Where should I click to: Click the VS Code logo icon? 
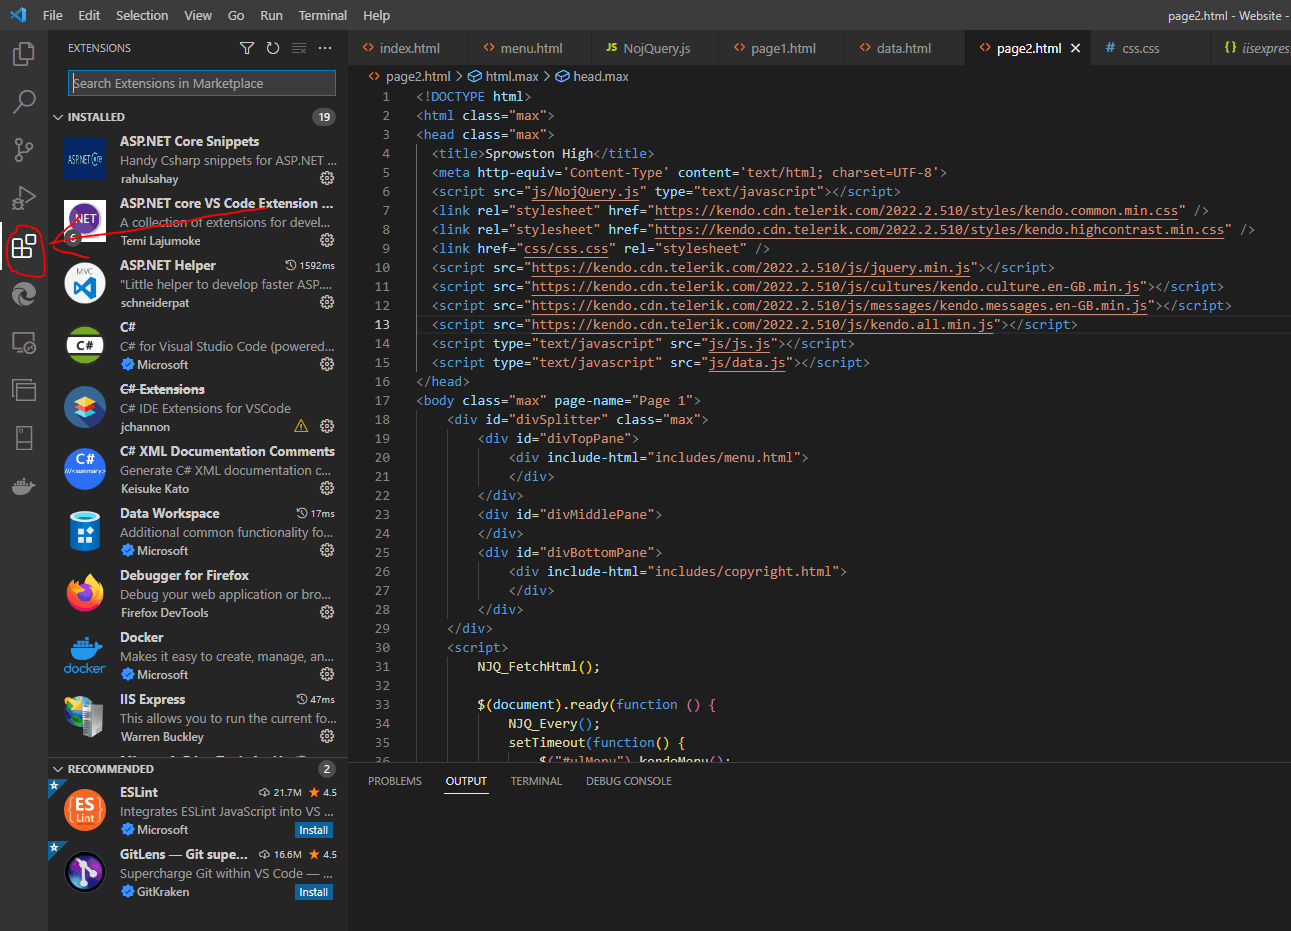click(x=18, y=15)
